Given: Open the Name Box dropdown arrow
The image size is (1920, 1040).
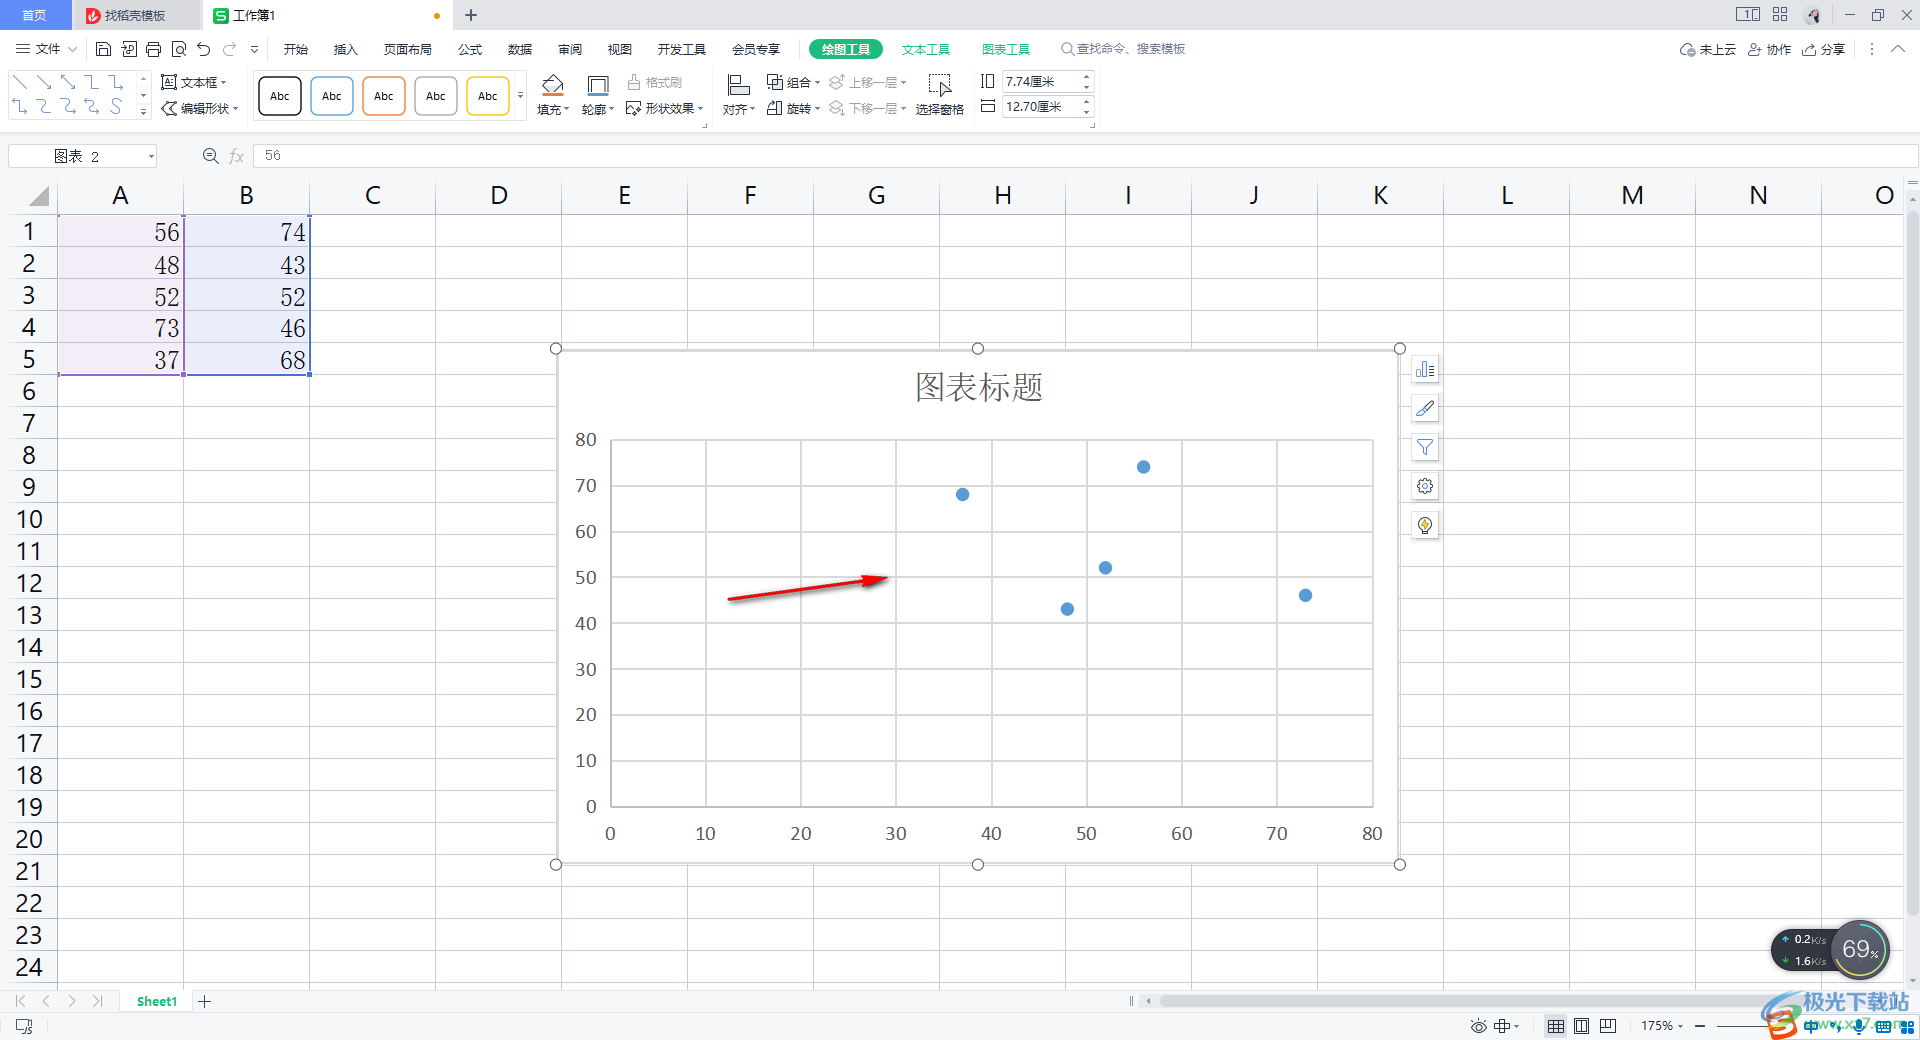Looking at the screenshot, I should pos(151,156).
